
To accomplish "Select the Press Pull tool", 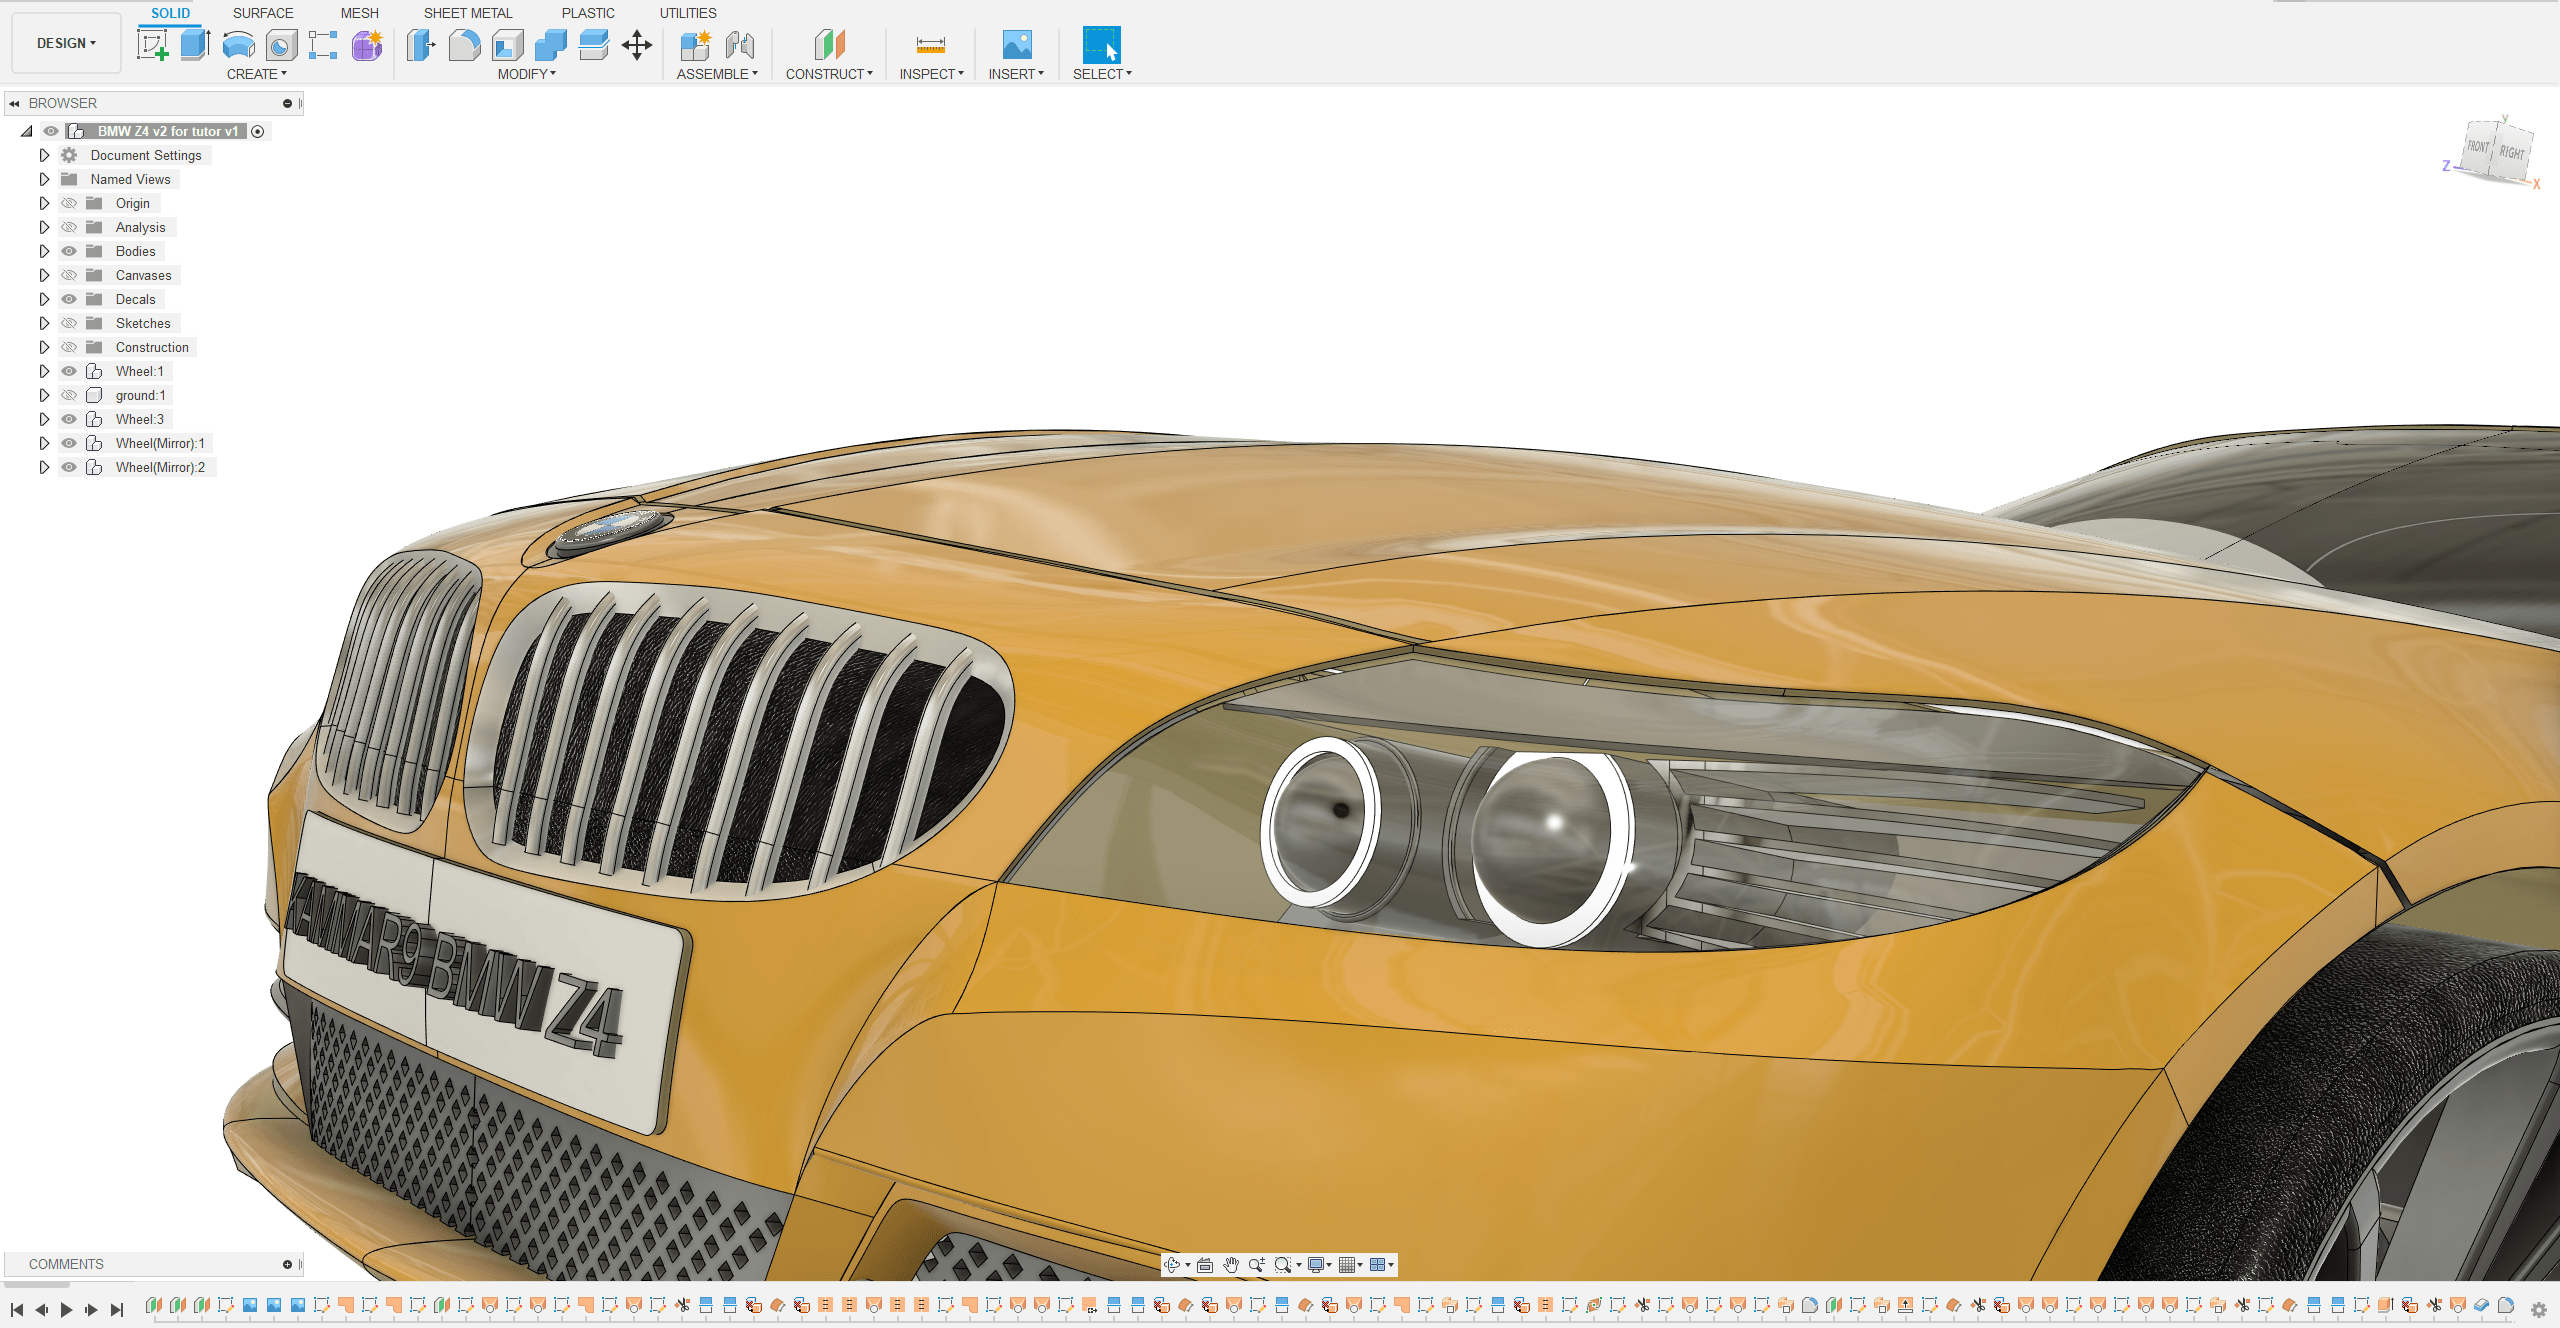I will [421, 45].
